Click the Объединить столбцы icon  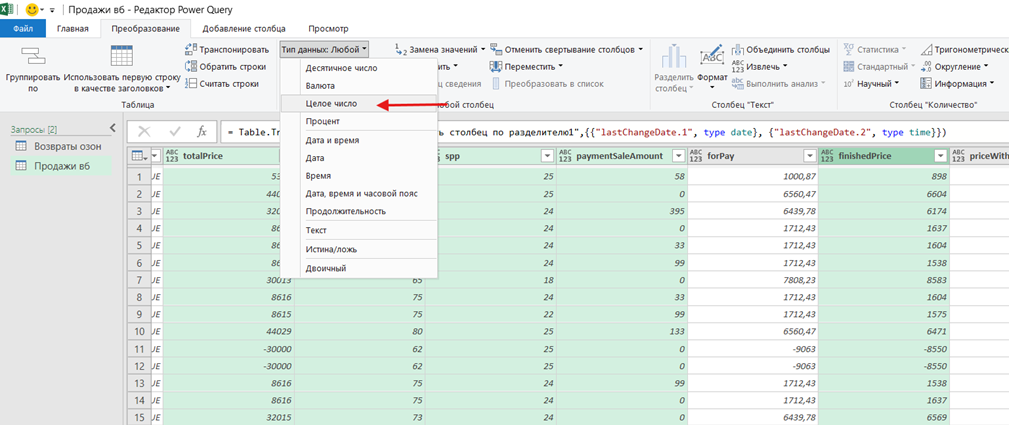point(737,50)
